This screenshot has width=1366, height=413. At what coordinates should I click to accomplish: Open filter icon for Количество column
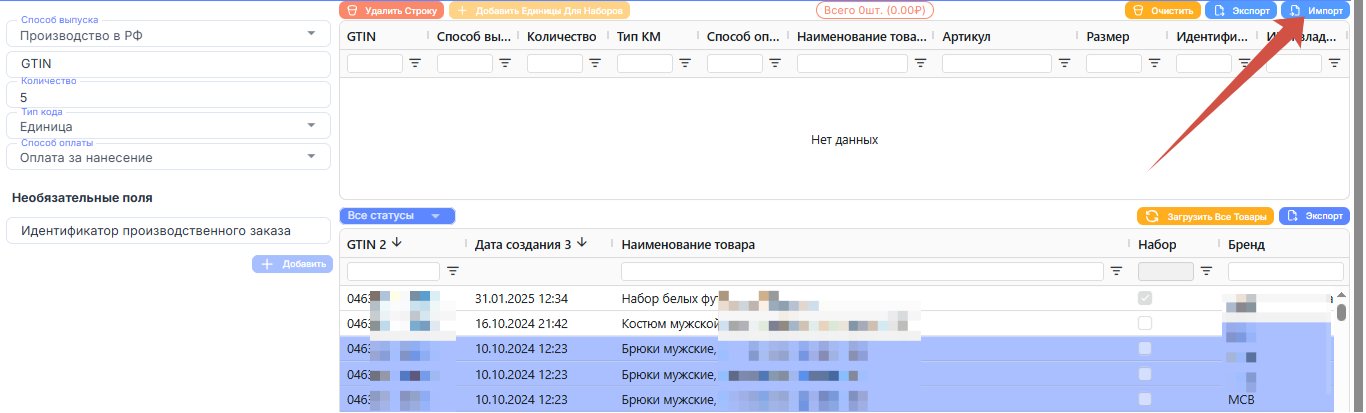coord(595,63)
